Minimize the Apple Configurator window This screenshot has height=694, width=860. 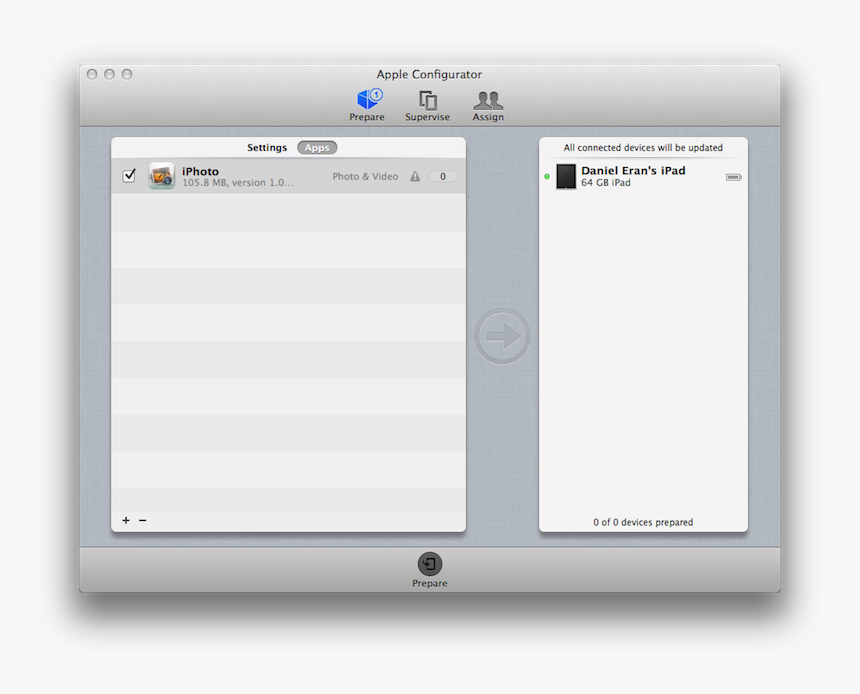pyautogui.click(x=110, y=74)
